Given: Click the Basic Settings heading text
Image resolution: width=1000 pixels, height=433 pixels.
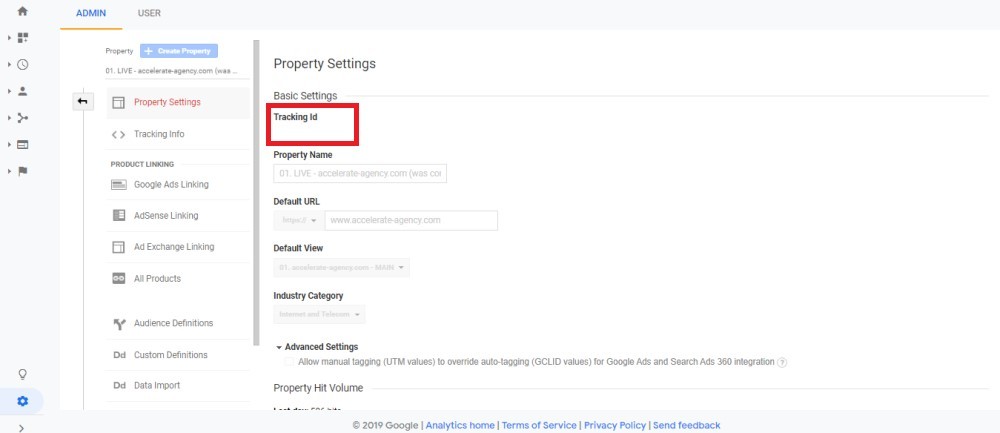Looking at the screenshot, I should 305,96.
